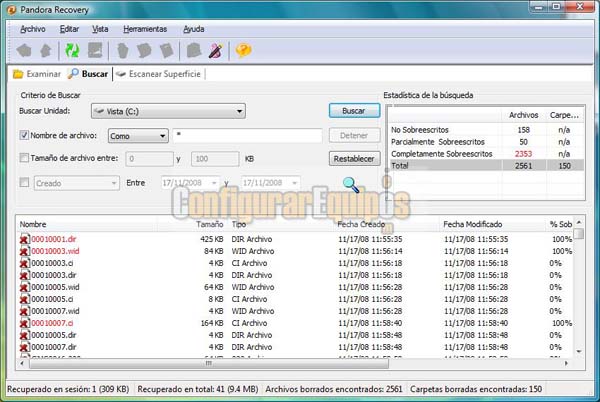Click the Archivos column header in statistics
Viewport: 600px width, 402px height.
pos(523,115)
